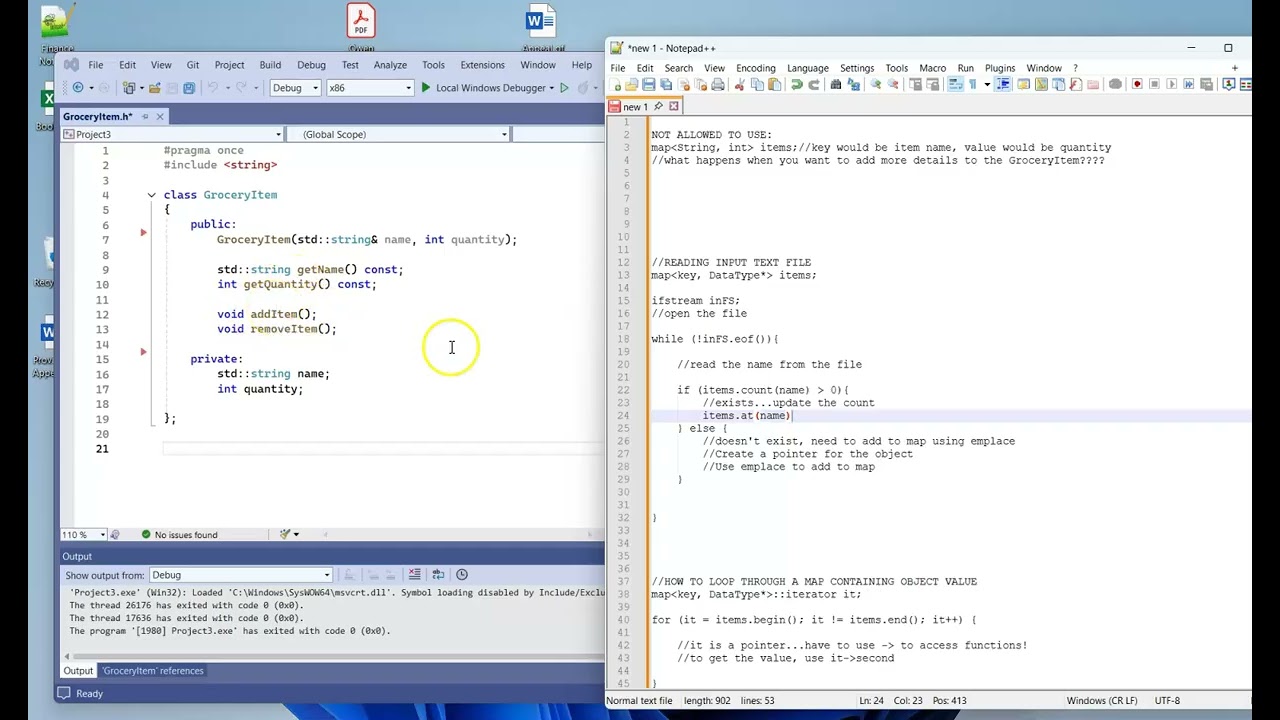This screenshot has width=1280, height=720.
Task: Click the Open File folder icon in Visual Studio
Action: pos(154,88)
